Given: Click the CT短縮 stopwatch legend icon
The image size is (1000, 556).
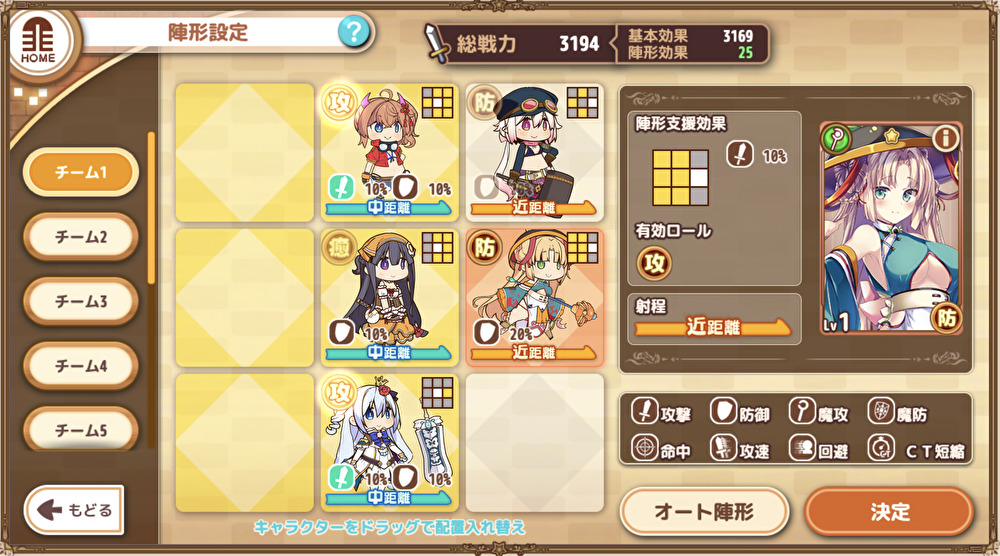Looking at the screenshot, I should tap(881, 448).
